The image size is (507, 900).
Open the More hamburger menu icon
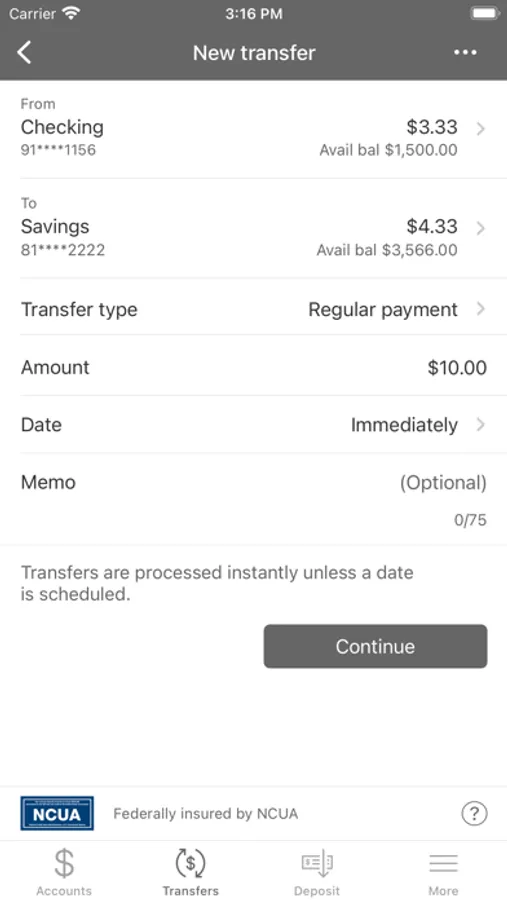443,863
